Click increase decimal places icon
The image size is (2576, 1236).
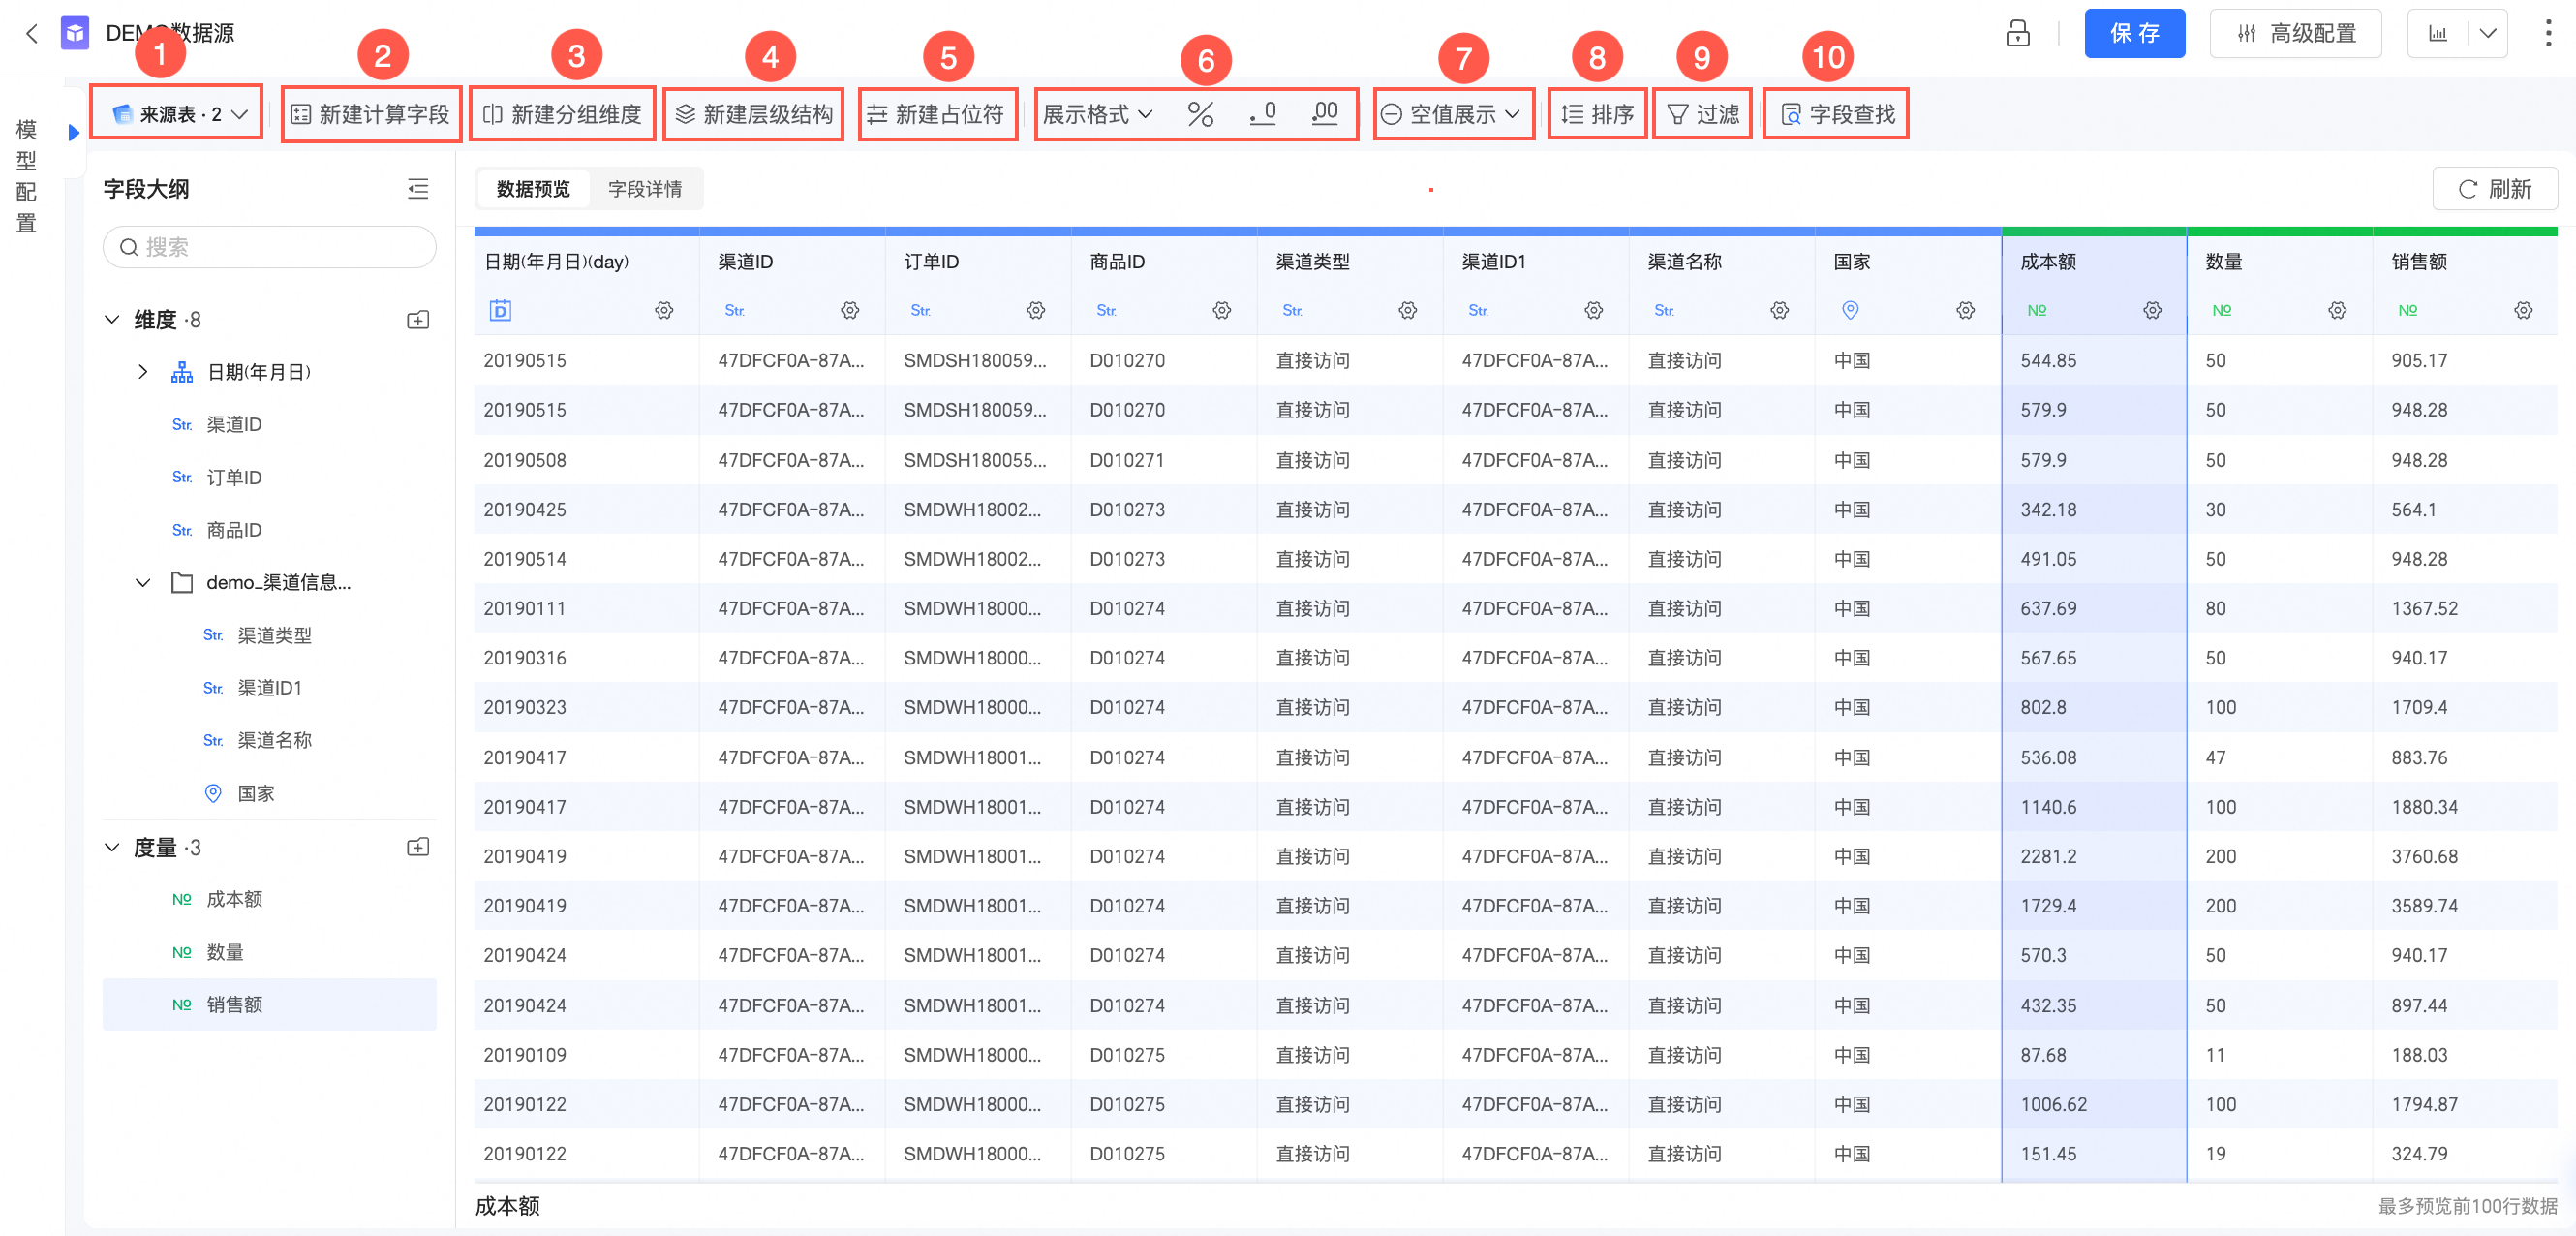click(1325, 114)
